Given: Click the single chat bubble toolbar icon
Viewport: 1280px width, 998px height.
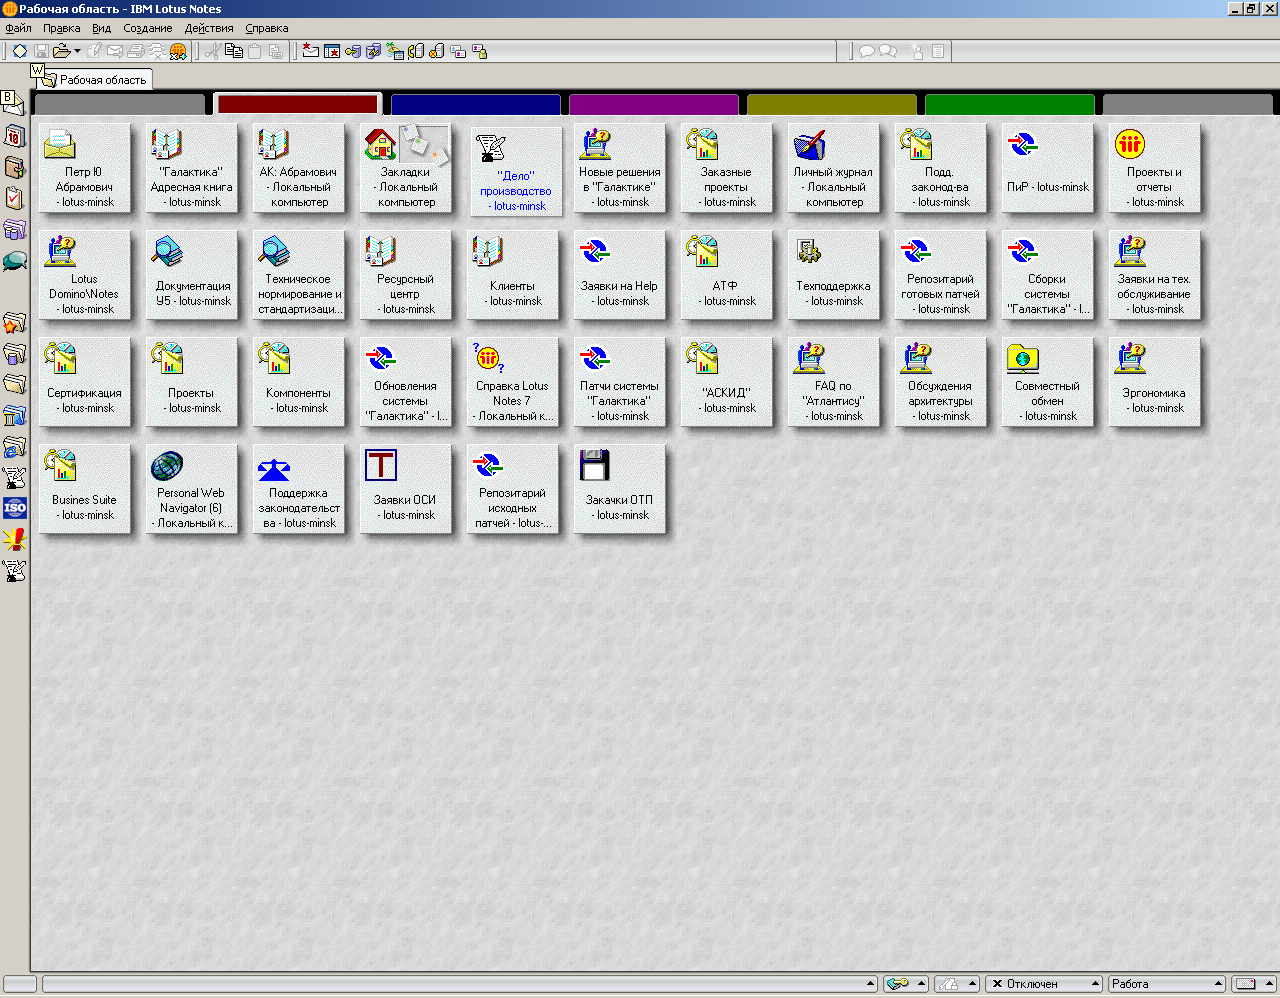Looking at the screenshot, I should tap(867, 51).
